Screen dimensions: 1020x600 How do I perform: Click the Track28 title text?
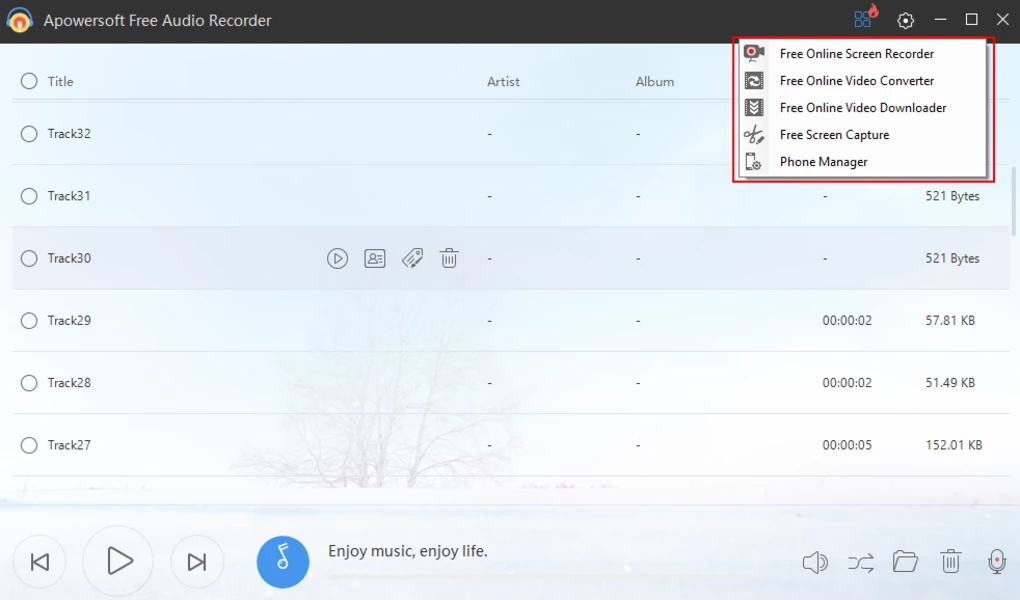click(x=69, y=383)
